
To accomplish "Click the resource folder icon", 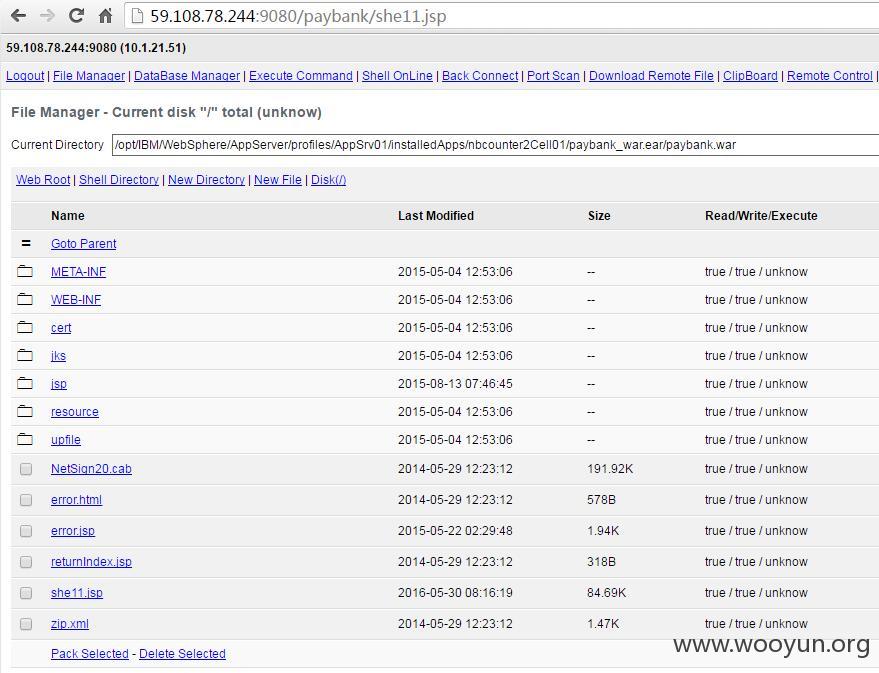I will pos(25,411).
